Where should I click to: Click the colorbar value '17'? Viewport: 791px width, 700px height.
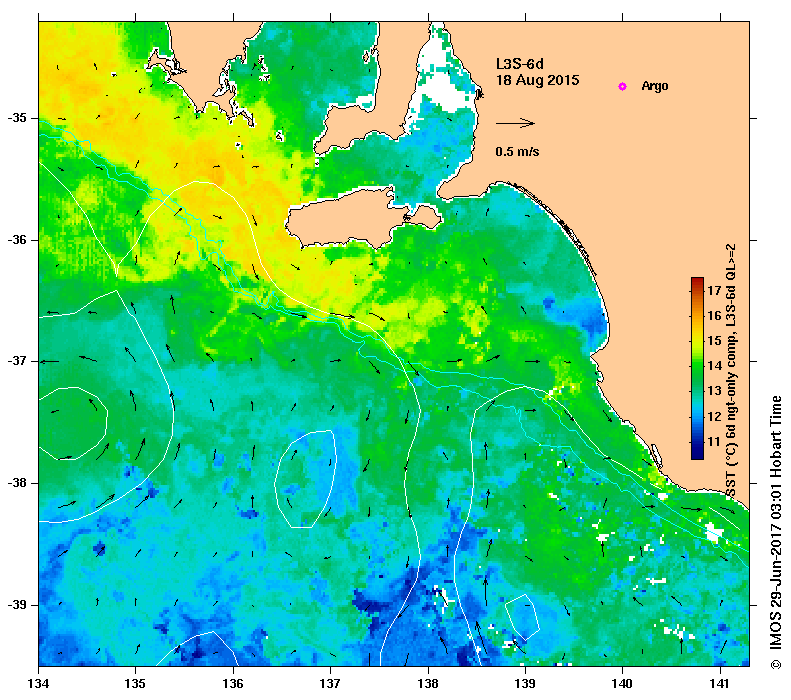tap(714, 290)
